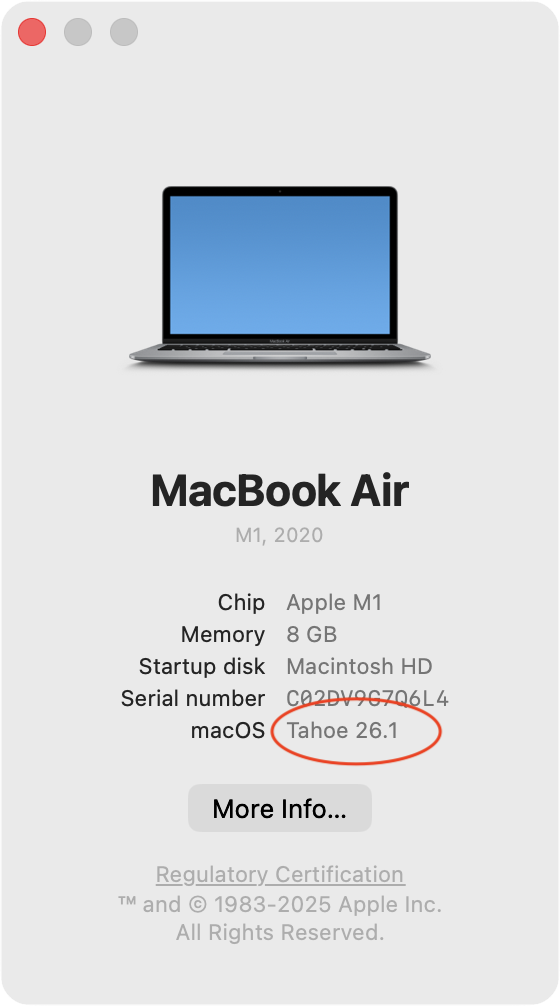This screenshot has width=560, height=1006.
Task: Click the circled Tahoe 26.1 version text
Action: tap(343, 731)
